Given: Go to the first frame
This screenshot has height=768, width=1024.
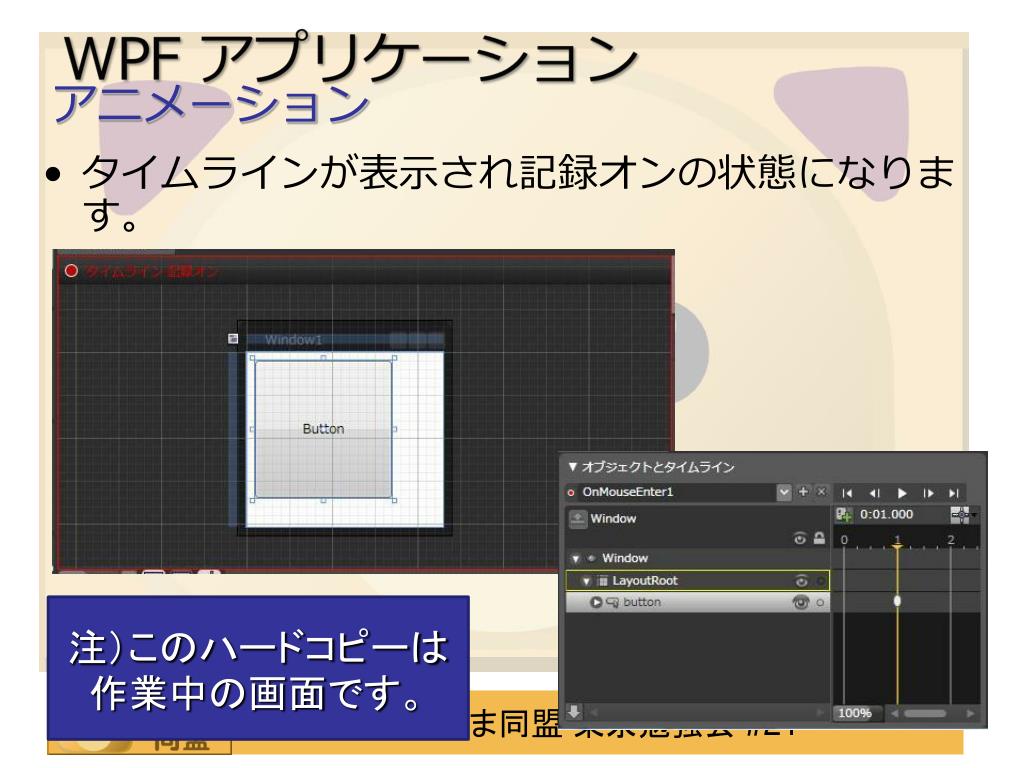Looking at the screenshot, I should click(x=847, y=493).
